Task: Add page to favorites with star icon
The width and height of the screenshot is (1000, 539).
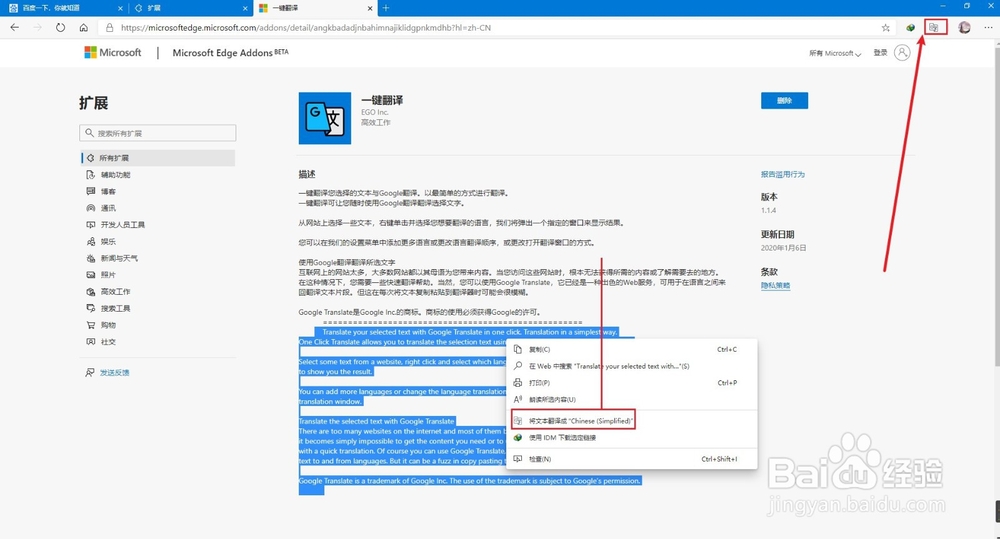Action: tap(885, 27)
